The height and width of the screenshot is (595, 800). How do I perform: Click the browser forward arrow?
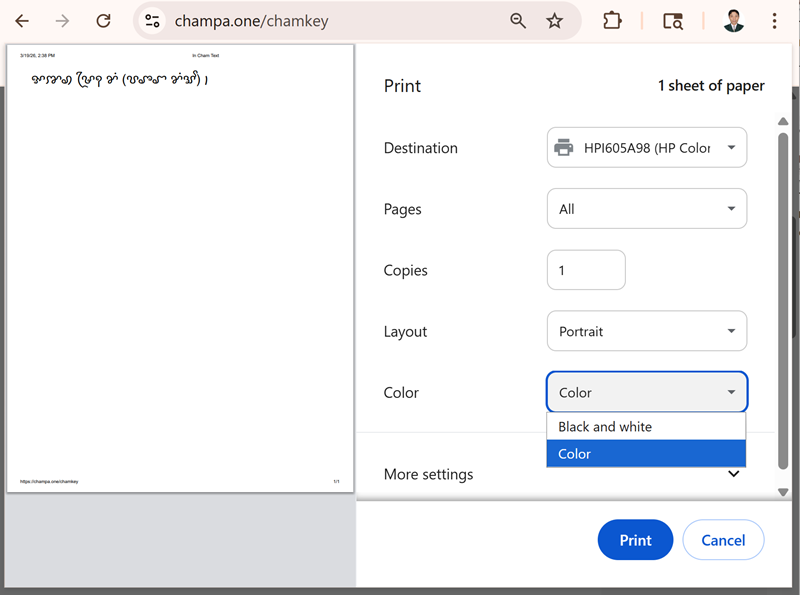point(63,21)
